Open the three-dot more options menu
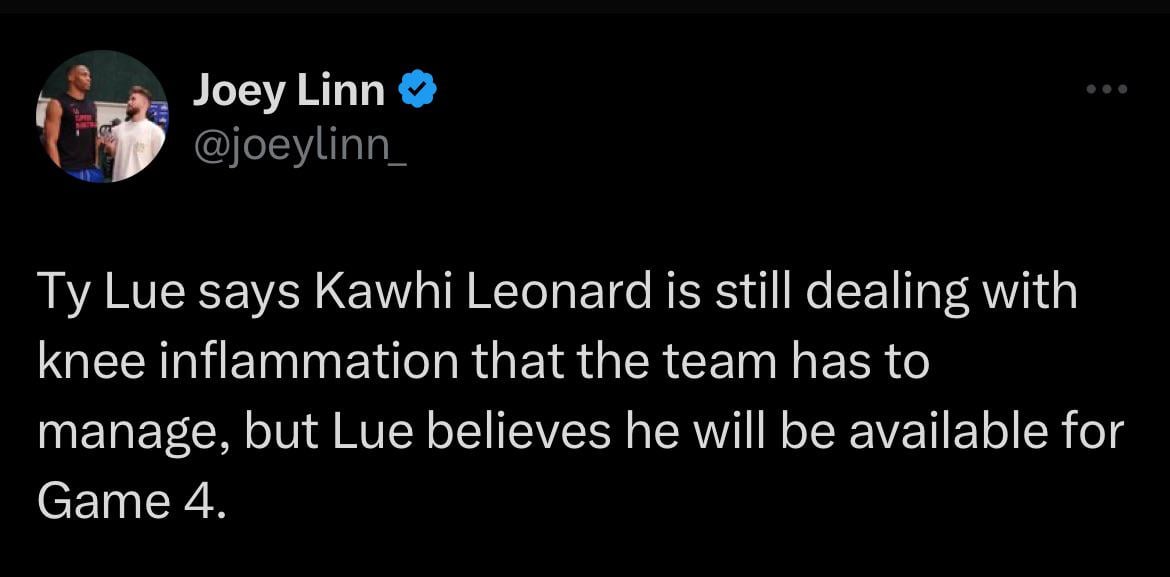This screenshot has width=1170, height=577. click(x=1107, y=90)
